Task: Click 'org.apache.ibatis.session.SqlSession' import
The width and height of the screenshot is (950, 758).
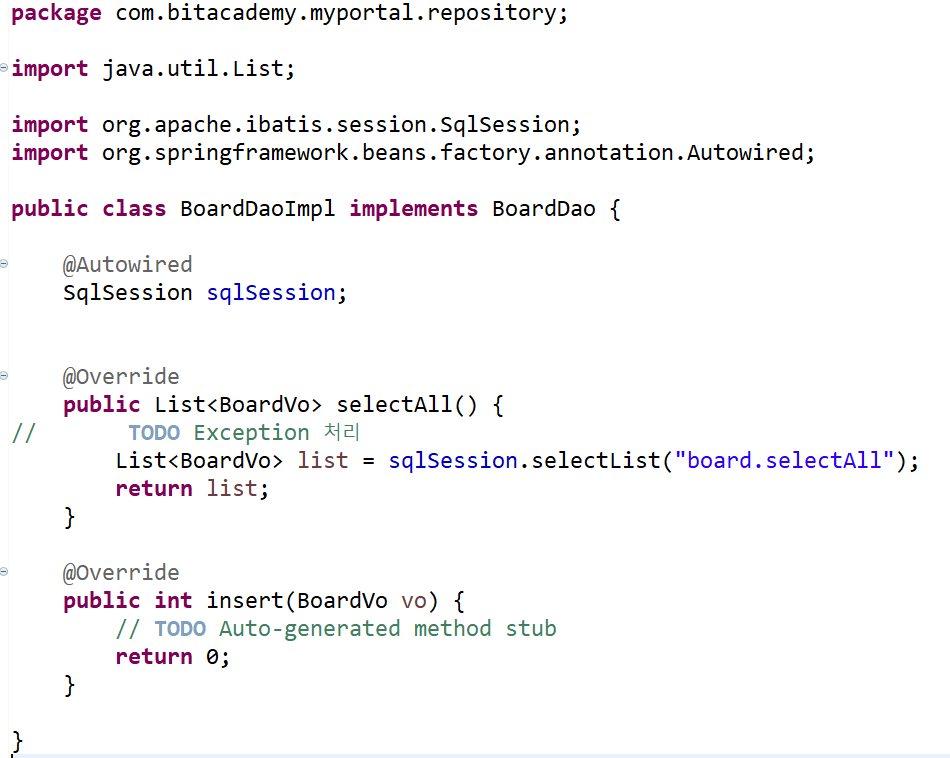Action: pos(336,125)
